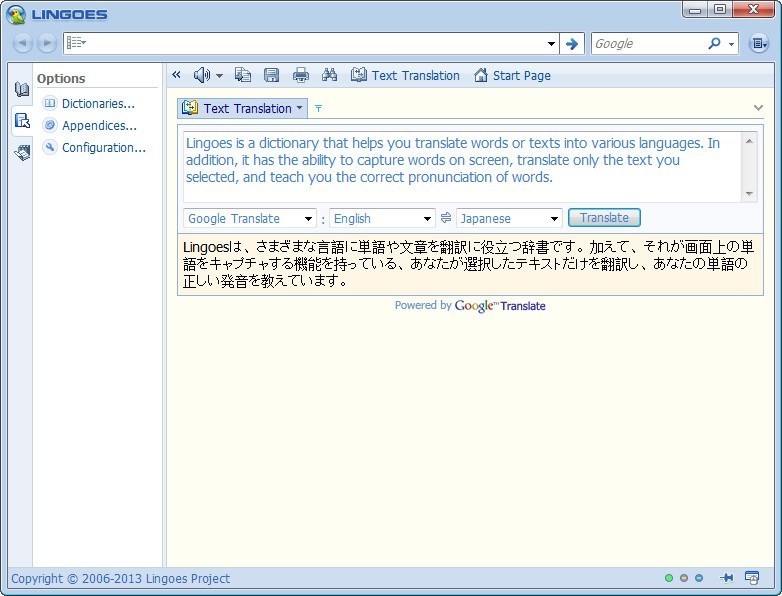This screenshot has width=782, height=596.
Task: Open the Google Translate engine dropdown
Action: click(250, 218)
